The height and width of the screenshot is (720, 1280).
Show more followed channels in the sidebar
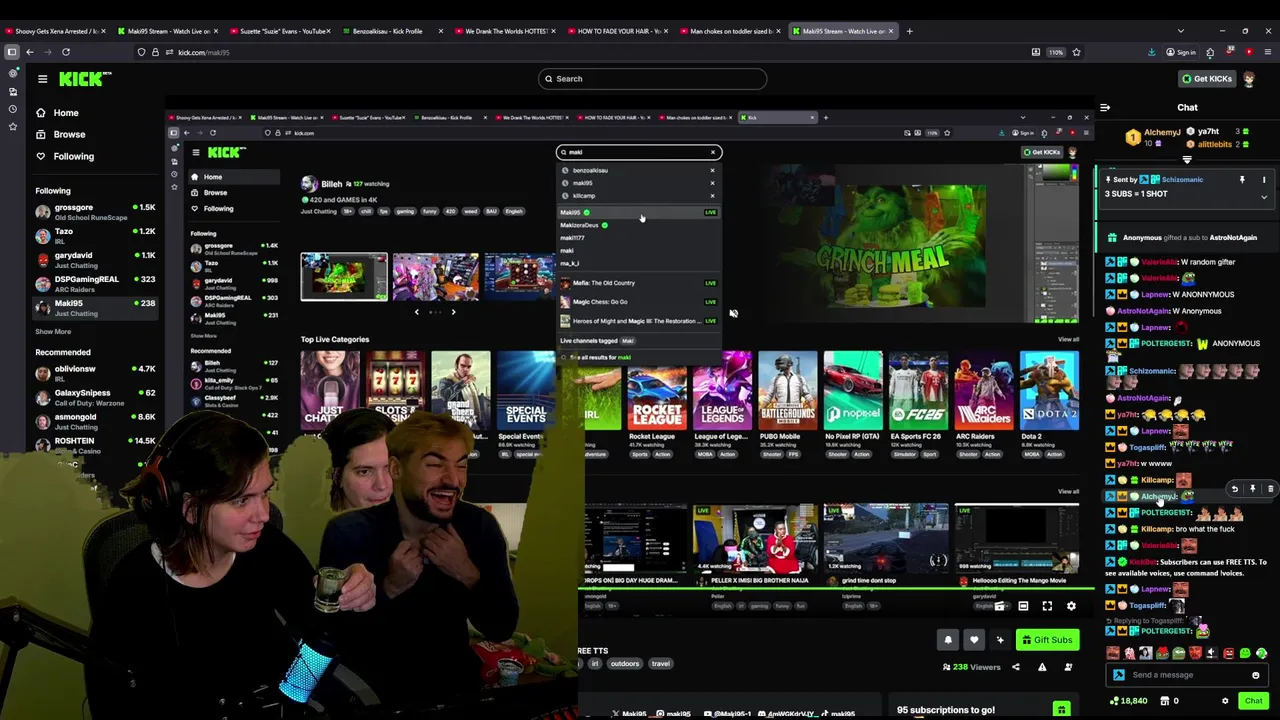point(53,332)
